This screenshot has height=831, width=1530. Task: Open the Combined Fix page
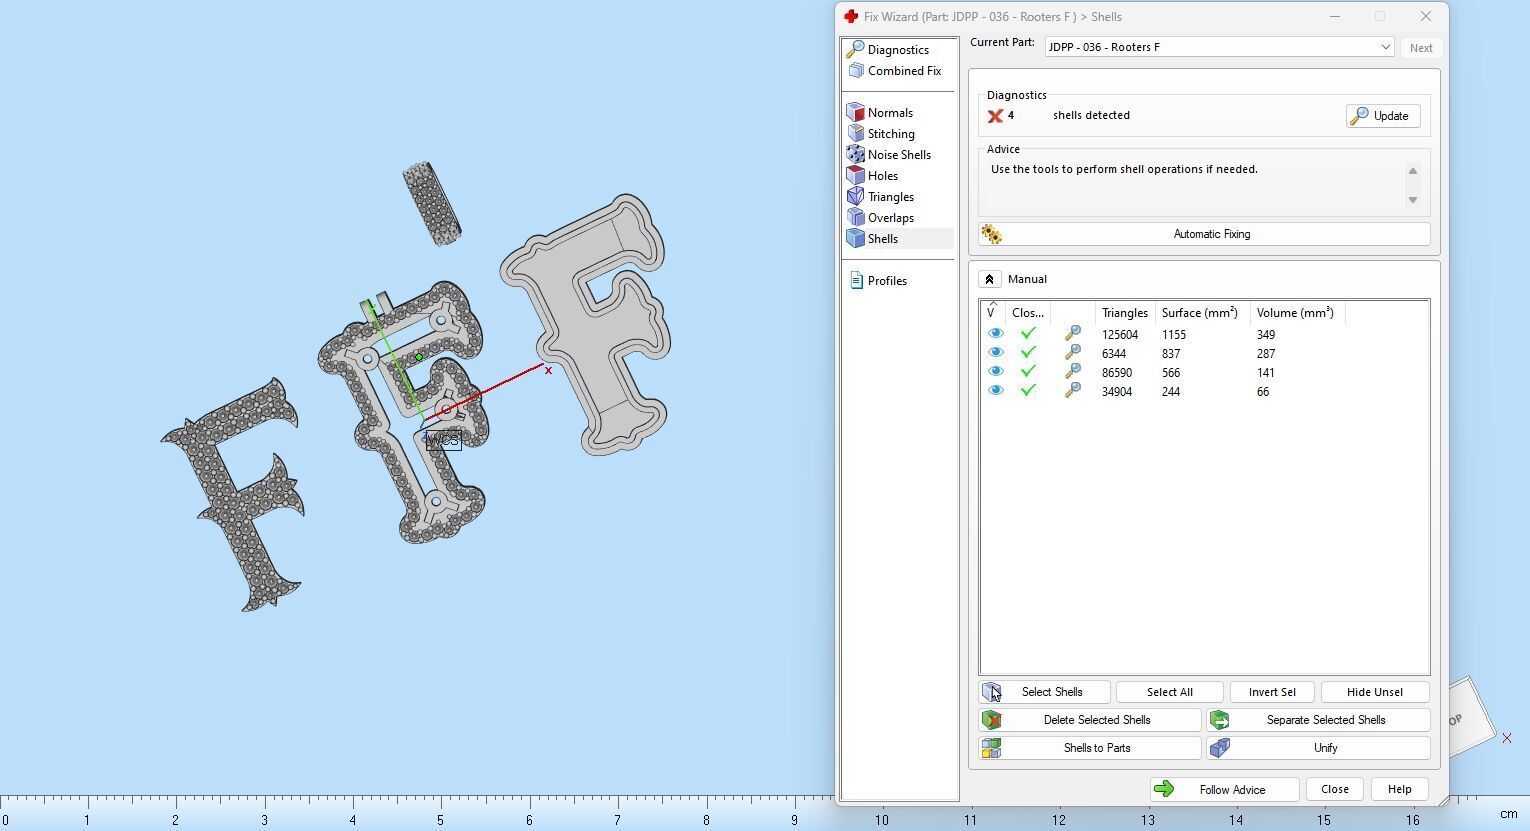[x=894, y=71]
